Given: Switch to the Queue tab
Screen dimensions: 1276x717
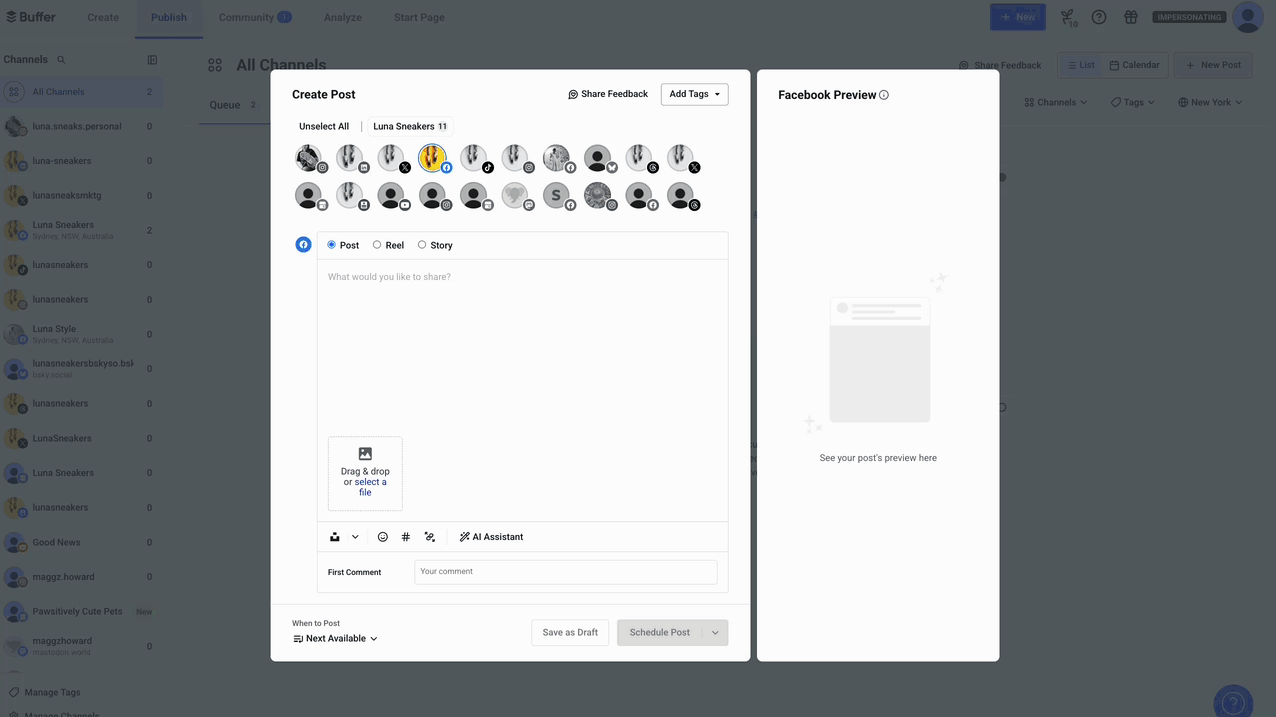Looking at the screenshot, I should (x=232, y=105).
